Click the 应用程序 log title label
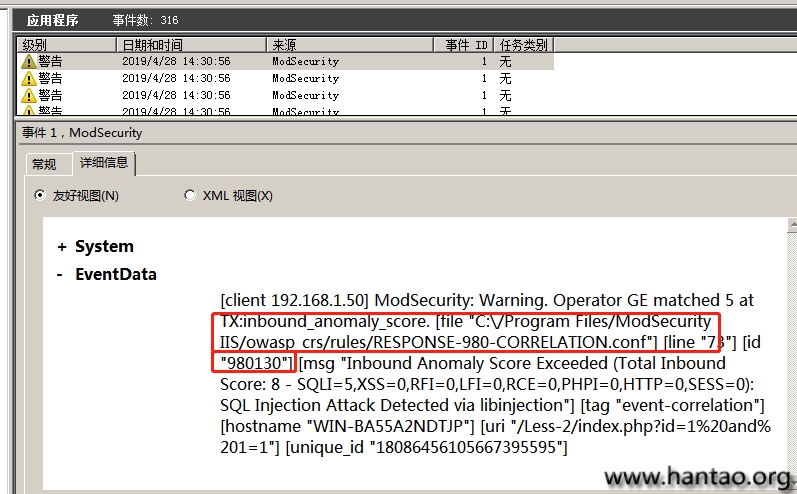This screenshot has width=797, height=494. click(x=52, y=20)
